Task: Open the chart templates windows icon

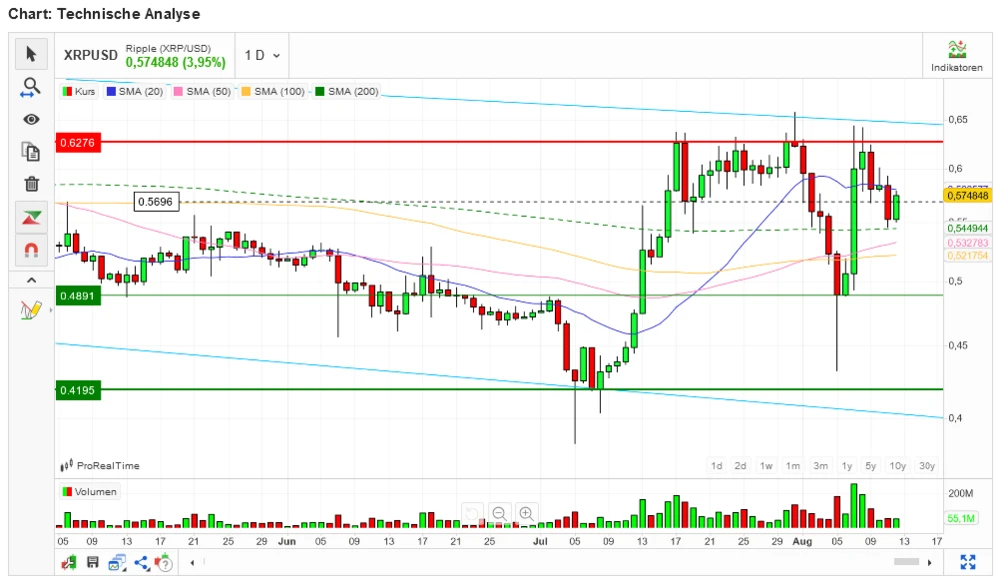Action: click(x=117, y=563)
